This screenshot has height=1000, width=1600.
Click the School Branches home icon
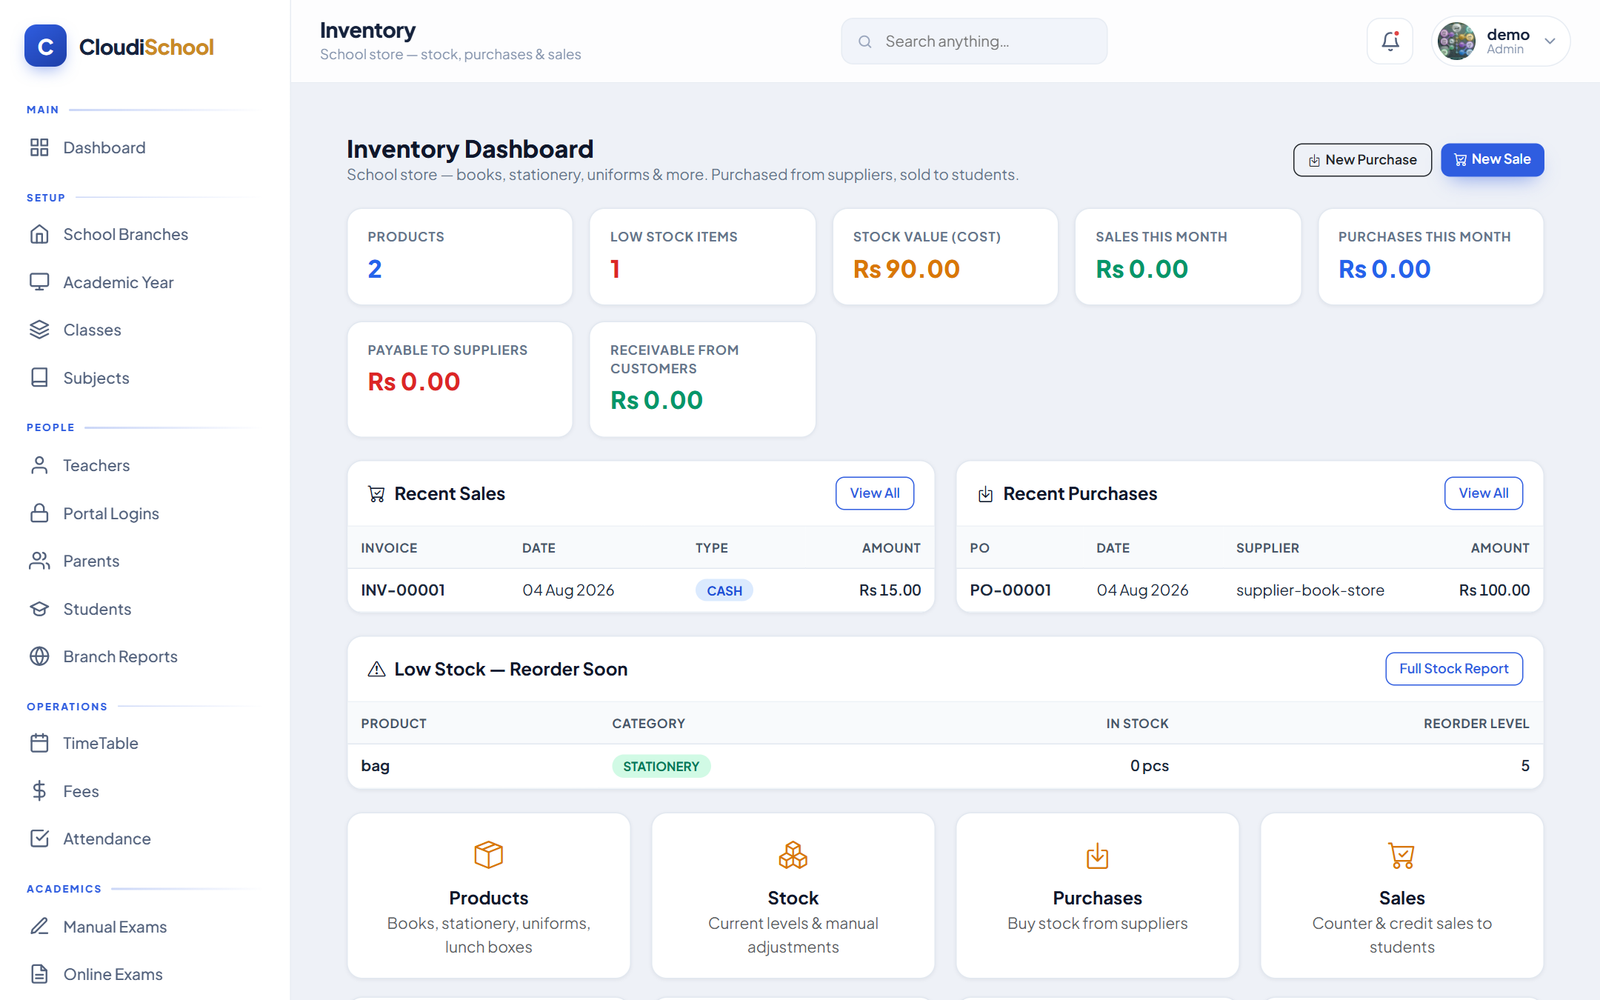tap(39, 234)
